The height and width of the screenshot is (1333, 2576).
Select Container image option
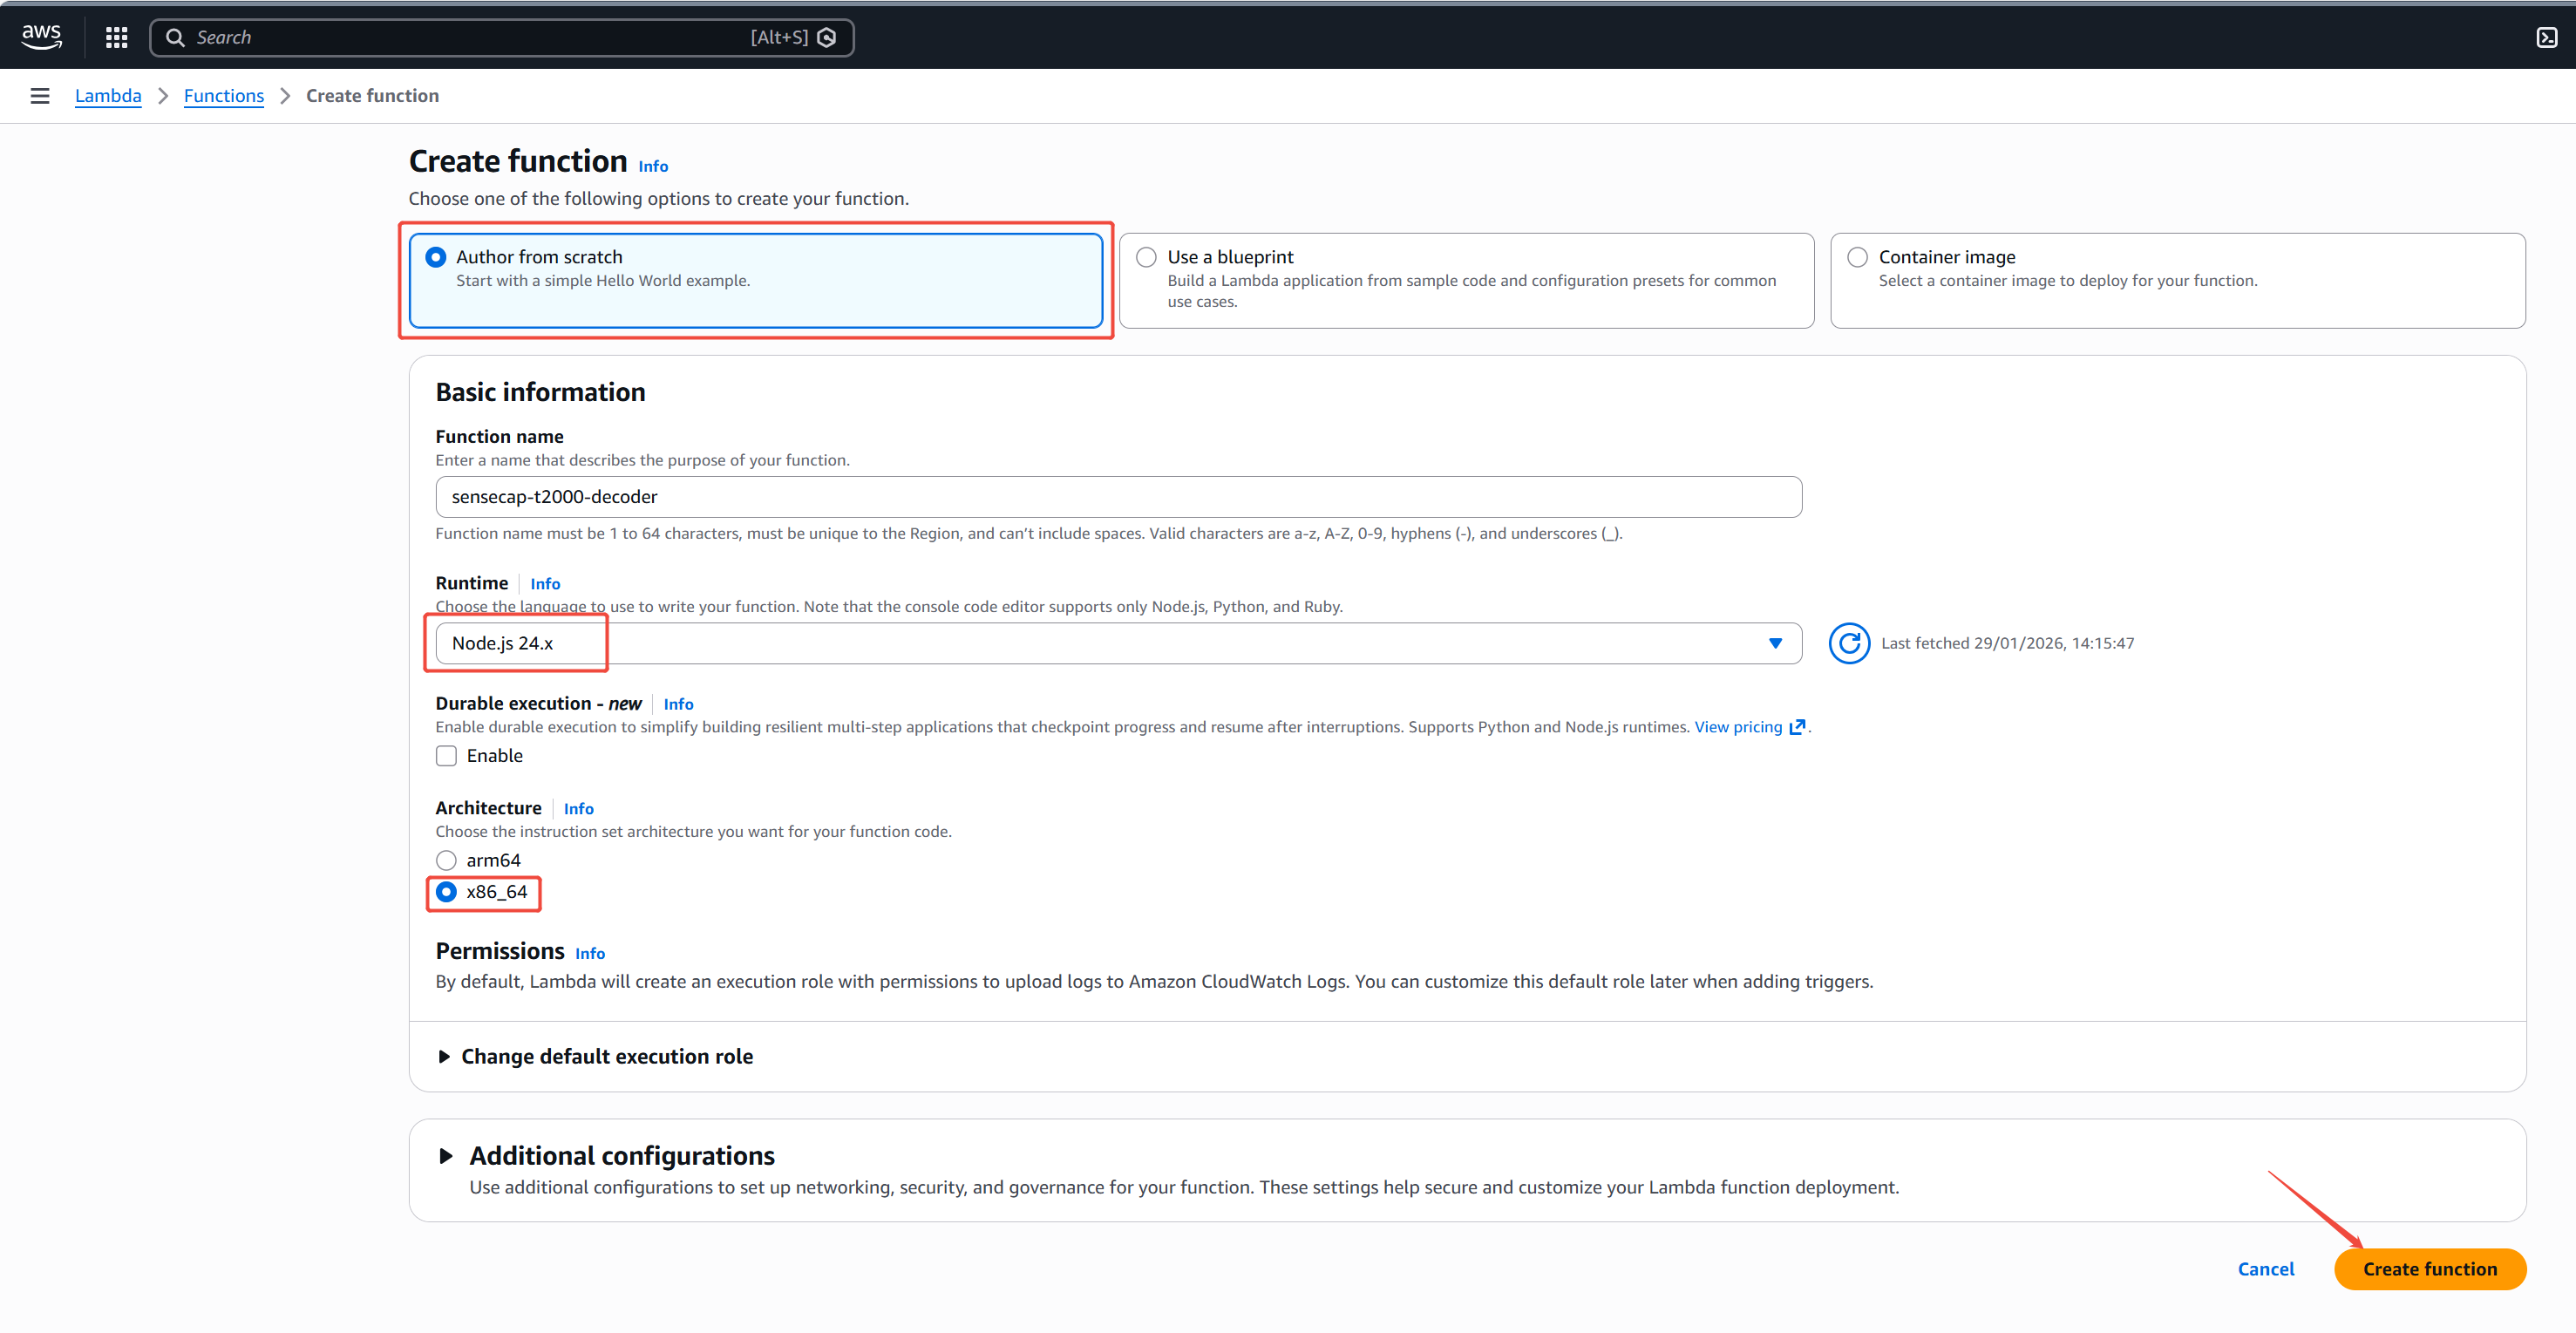coord(1857,257)
